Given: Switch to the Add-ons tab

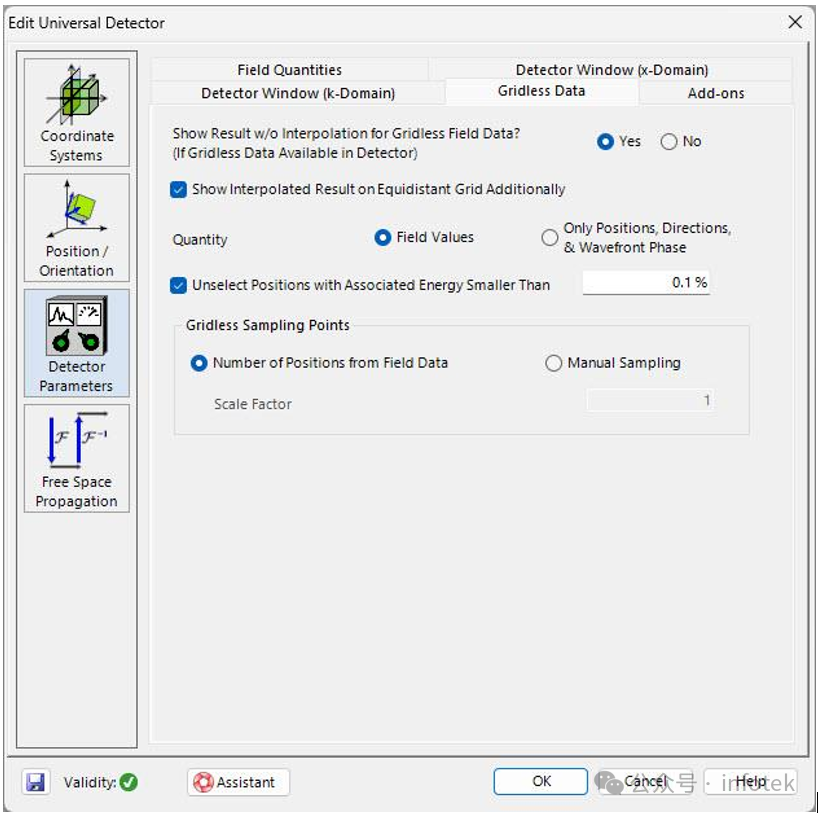Looking at the screenshot, I should pyautogui.click(x=718, y=93).
